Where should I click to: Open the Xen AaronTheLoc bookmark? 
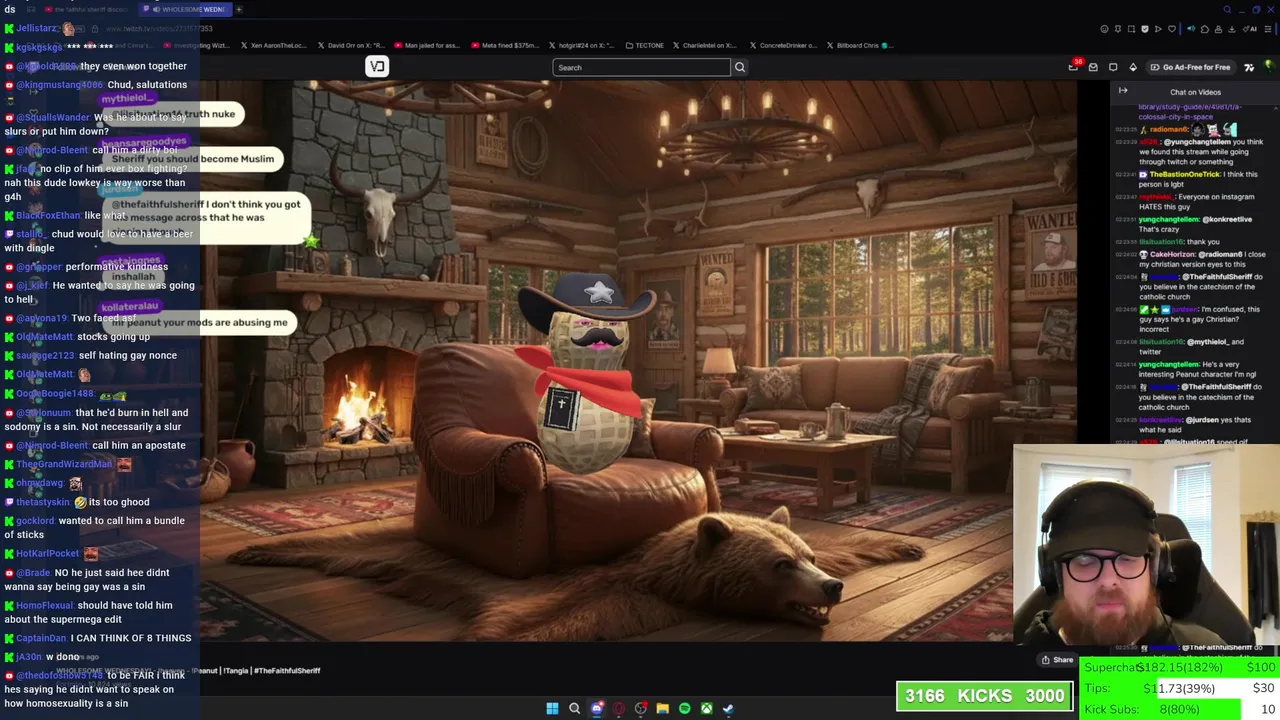[273, 45]
